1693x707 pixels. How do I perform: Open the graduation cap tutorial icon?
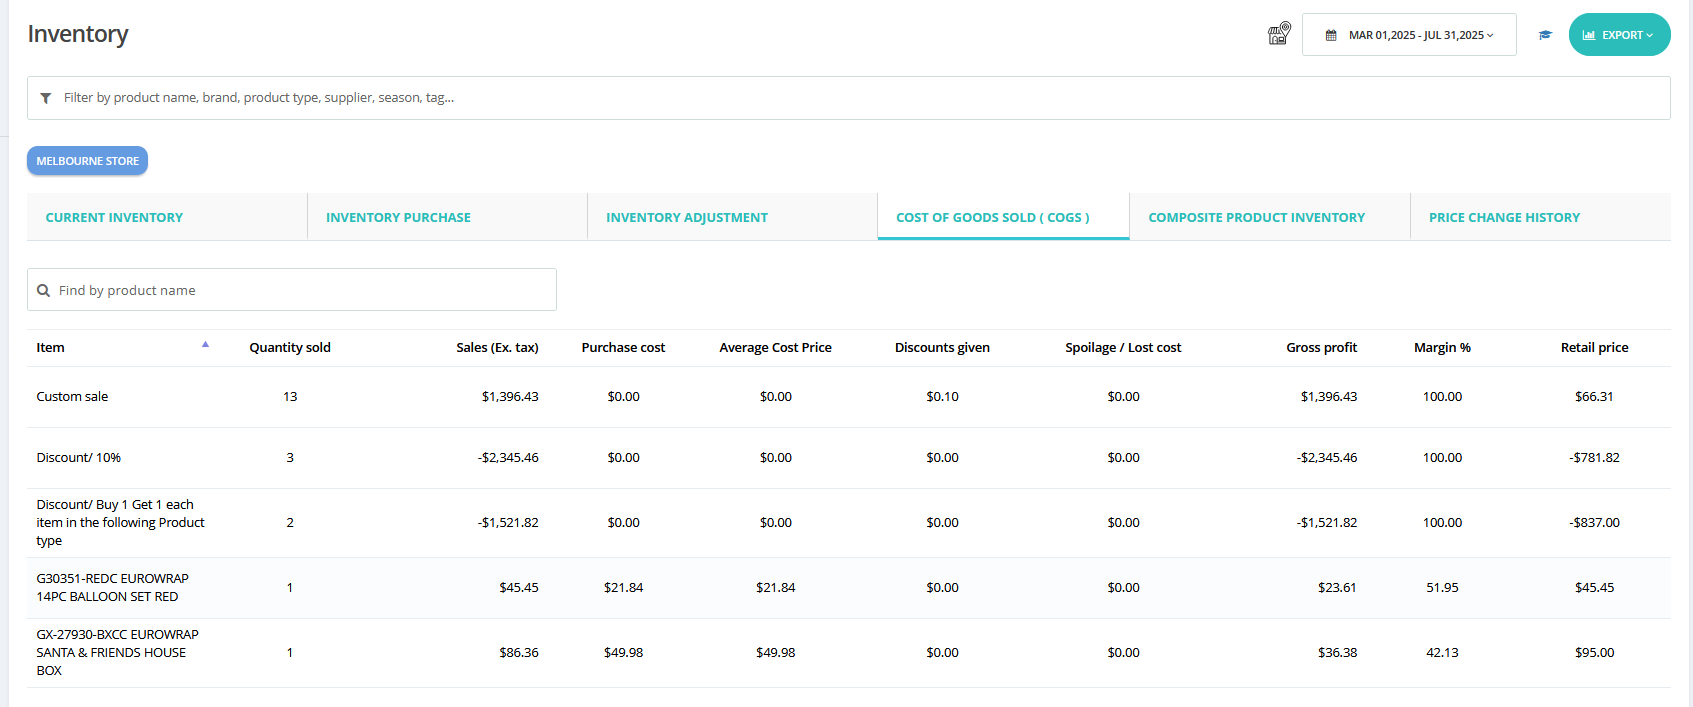[x=1545, y=35]
